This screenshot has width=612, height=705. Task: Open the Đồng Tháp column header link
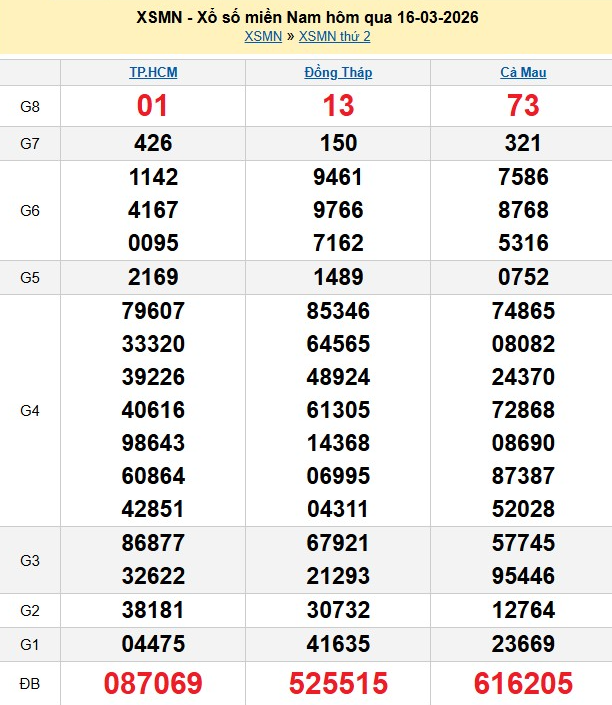coord(338,72)
